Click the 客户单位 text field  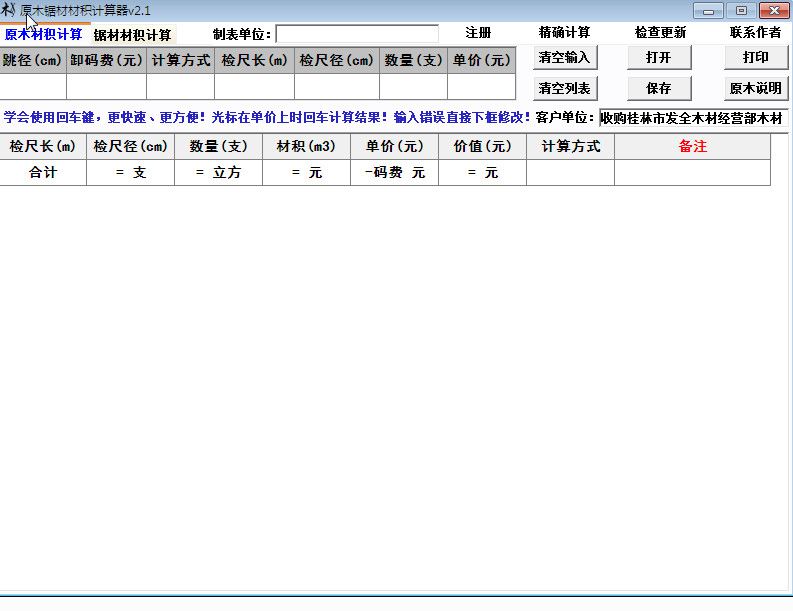(x=693, y=118)
